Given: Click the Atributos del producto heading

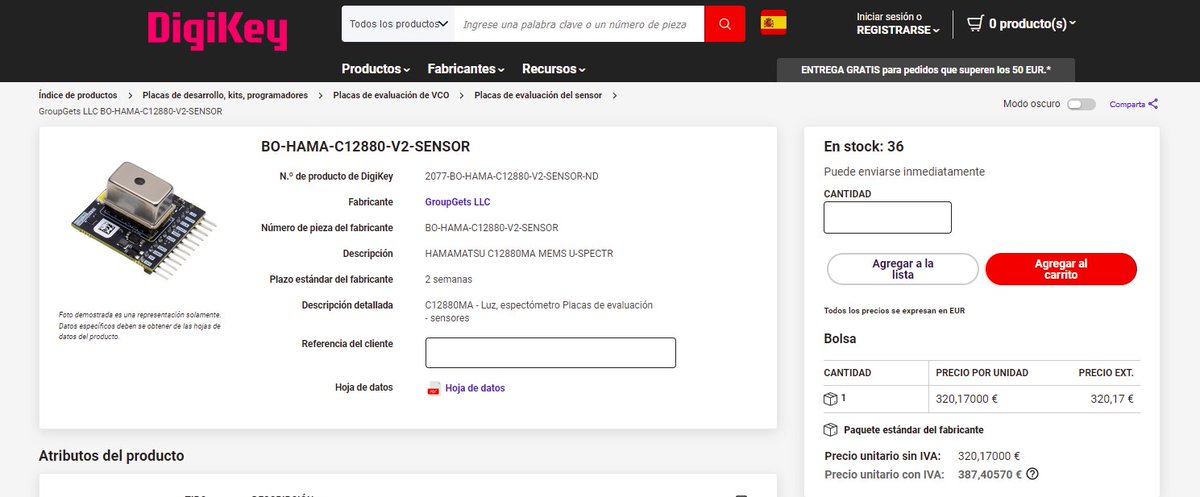Looking at the screenshot, I should tap(111, 456).
